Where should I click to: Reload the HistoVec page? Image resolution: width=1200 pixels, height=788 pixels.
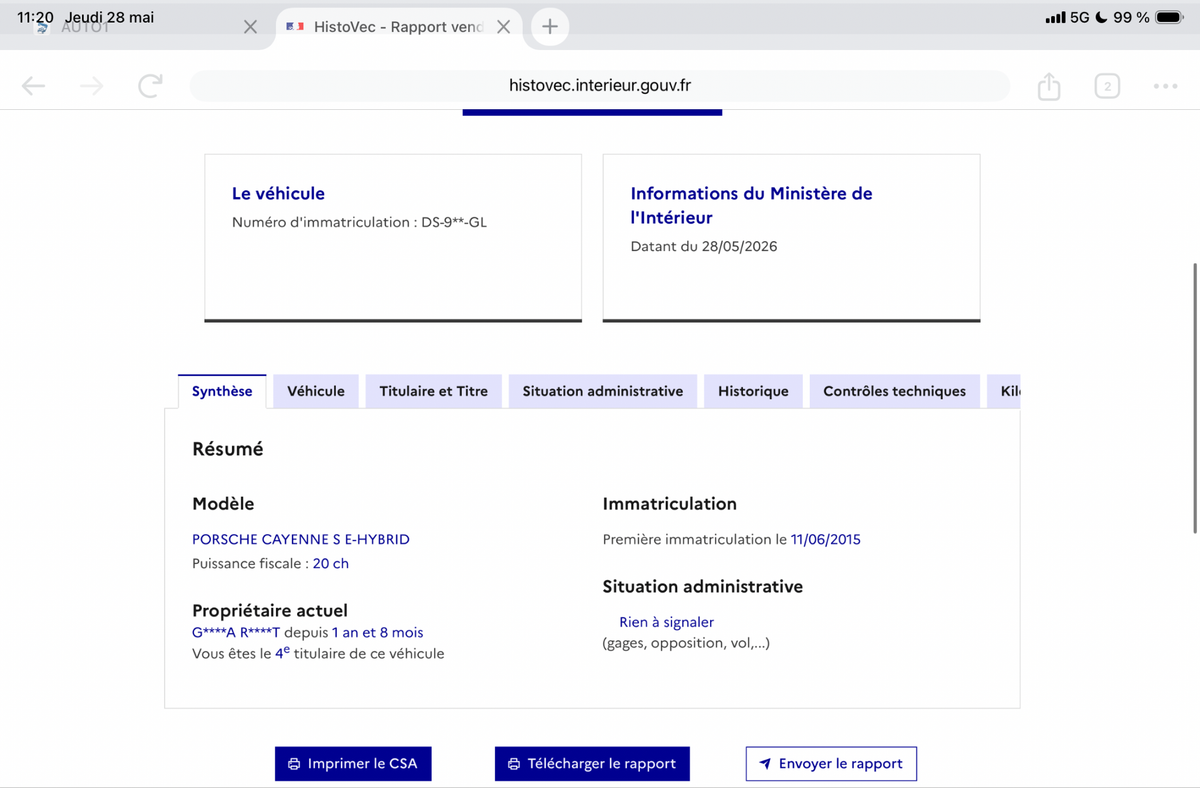click(150, 87)
